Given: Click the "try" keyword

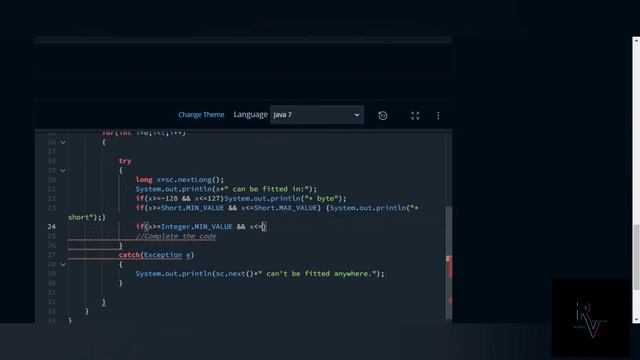Looking at the screenshot, I should [125, 161].
